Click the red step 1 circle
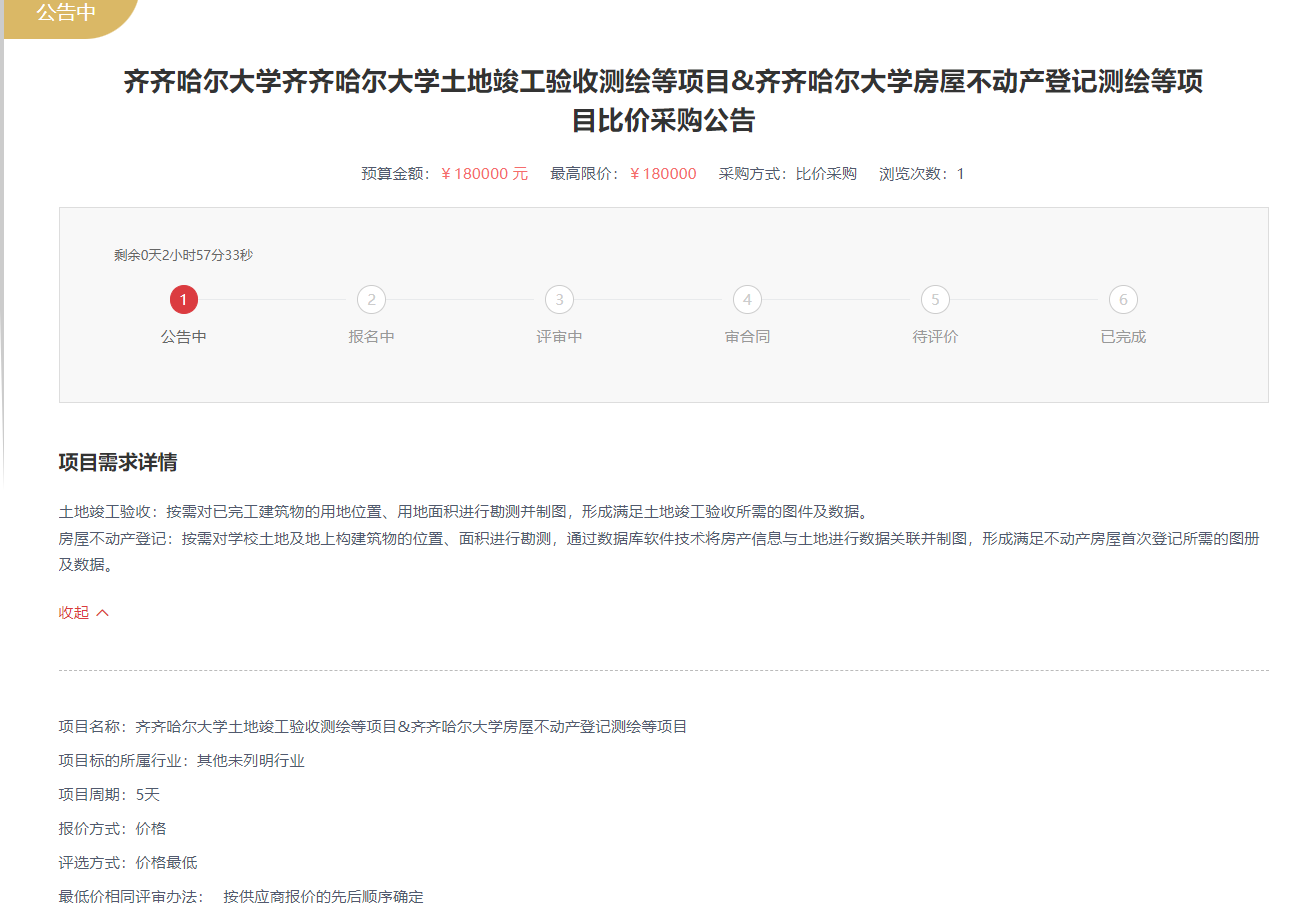1312x904 pixels. pyautogui.click(x=183, y=299)
